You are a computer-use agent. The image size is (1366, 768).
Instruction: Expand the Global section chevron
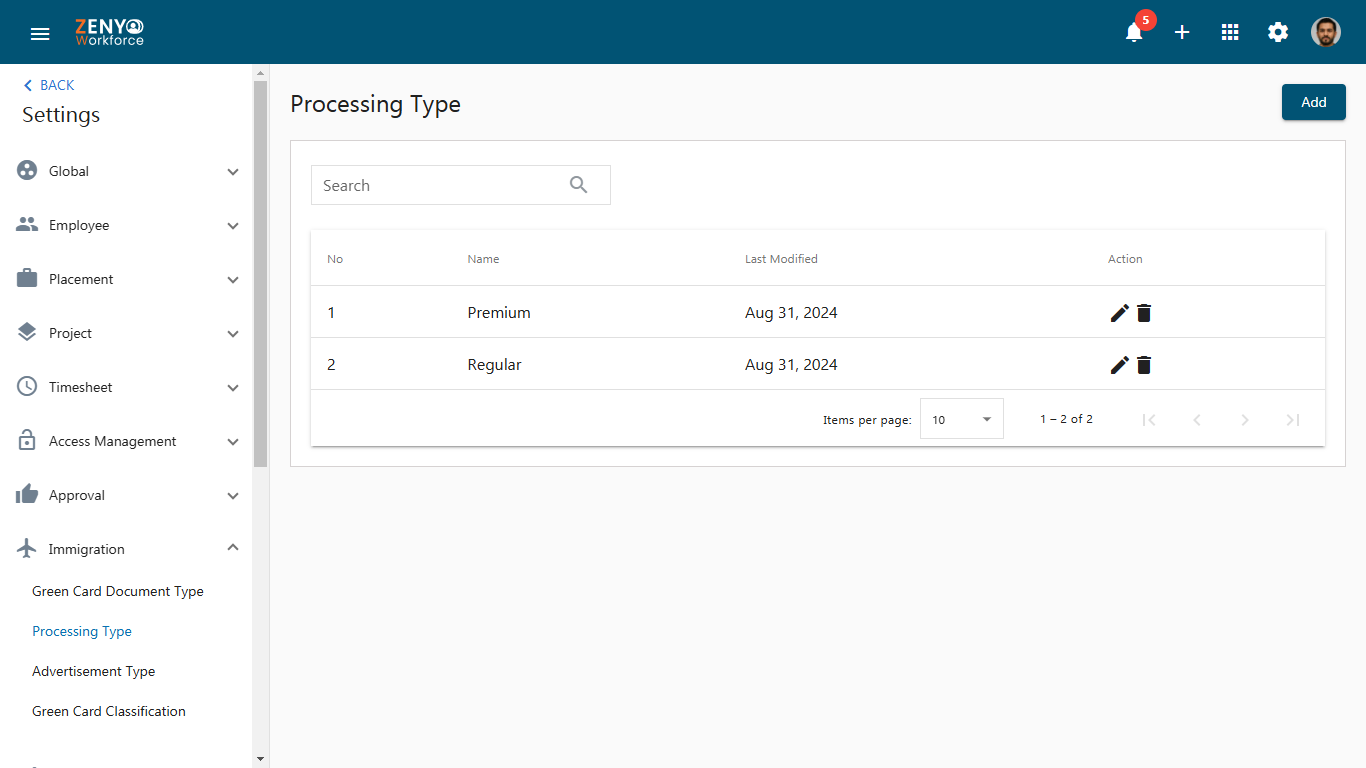point(233,172)
